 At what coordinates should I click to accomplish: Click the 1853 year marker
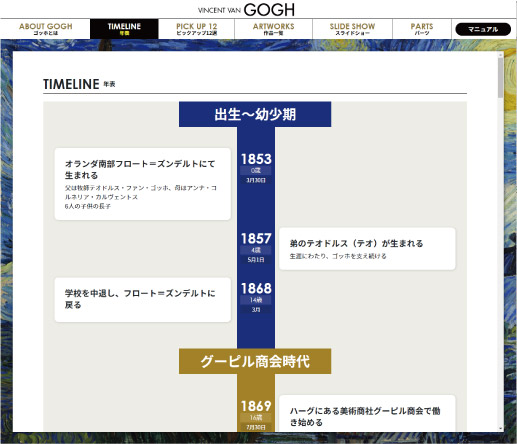point(256,159)
